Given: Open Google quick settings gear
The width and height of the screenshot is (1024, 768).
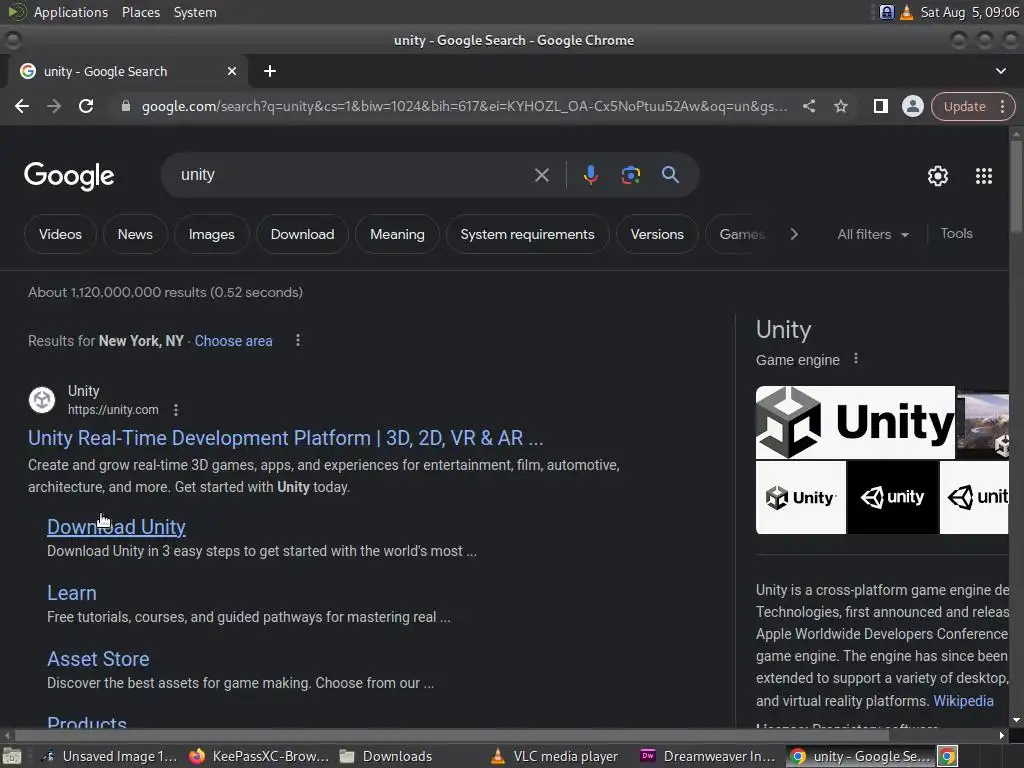Looking at the screenshot, I should [938, 176].
